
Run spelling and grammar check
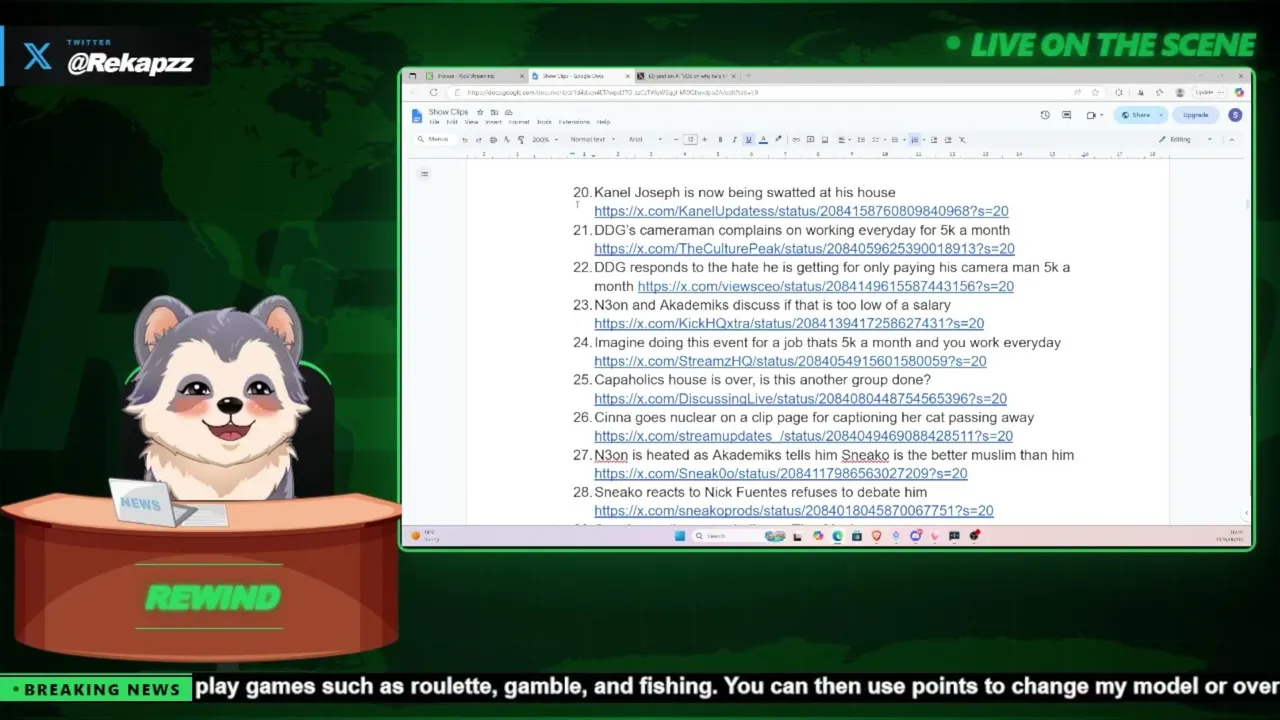pos(506,140)
